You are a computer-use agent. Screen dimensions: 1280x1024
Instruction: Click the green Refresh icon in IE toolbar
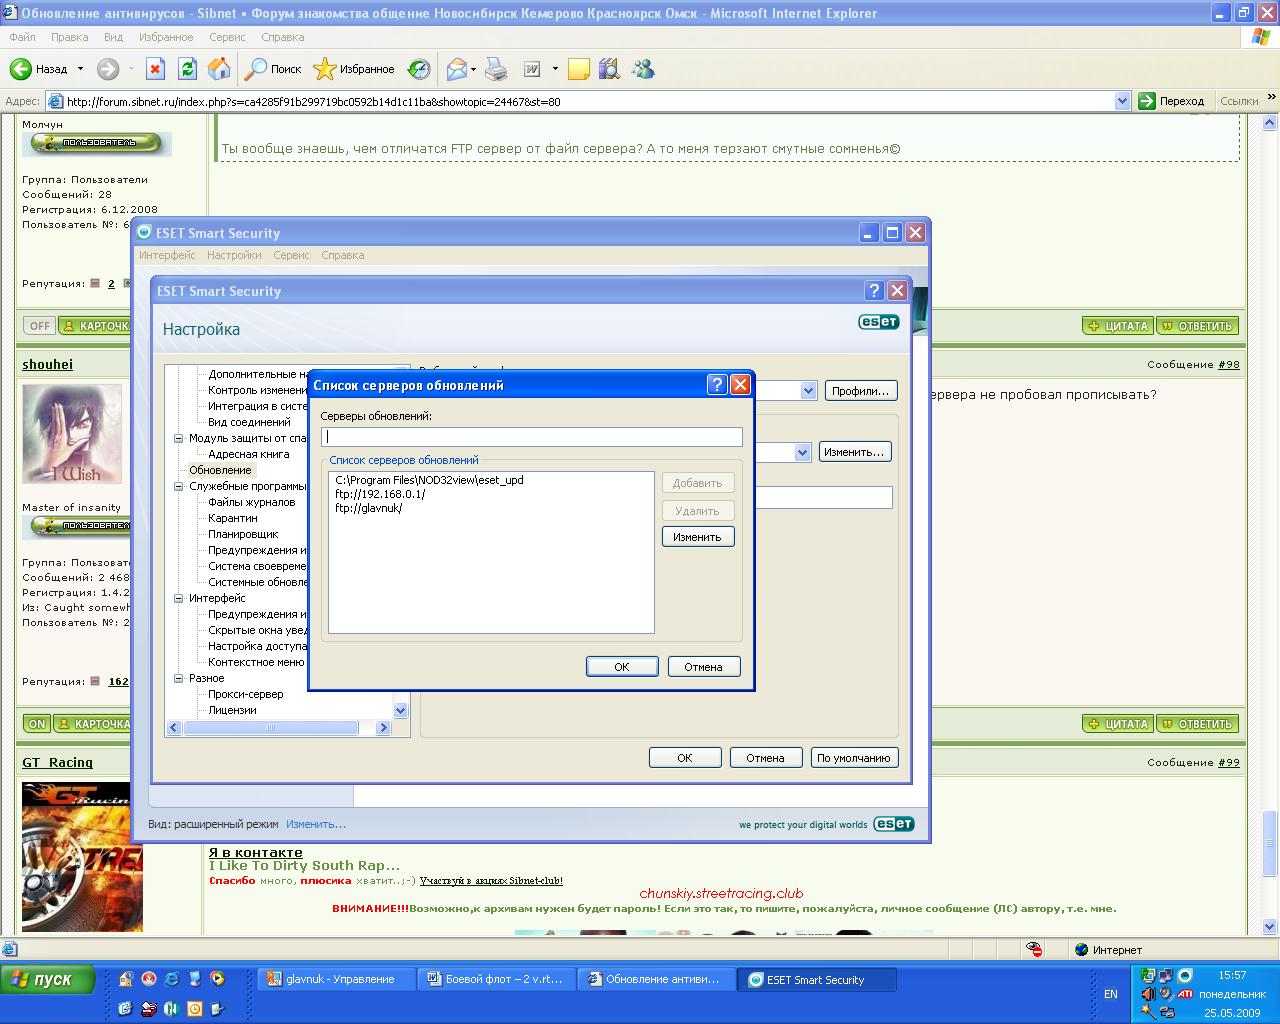(187, 69)
